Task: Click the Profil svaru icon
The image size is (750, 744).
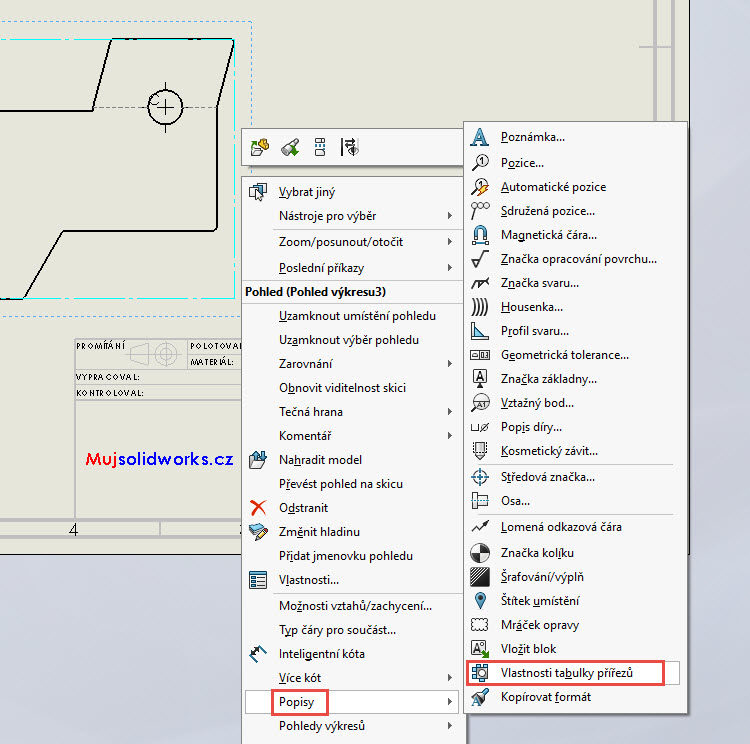Action: [480, 331]
